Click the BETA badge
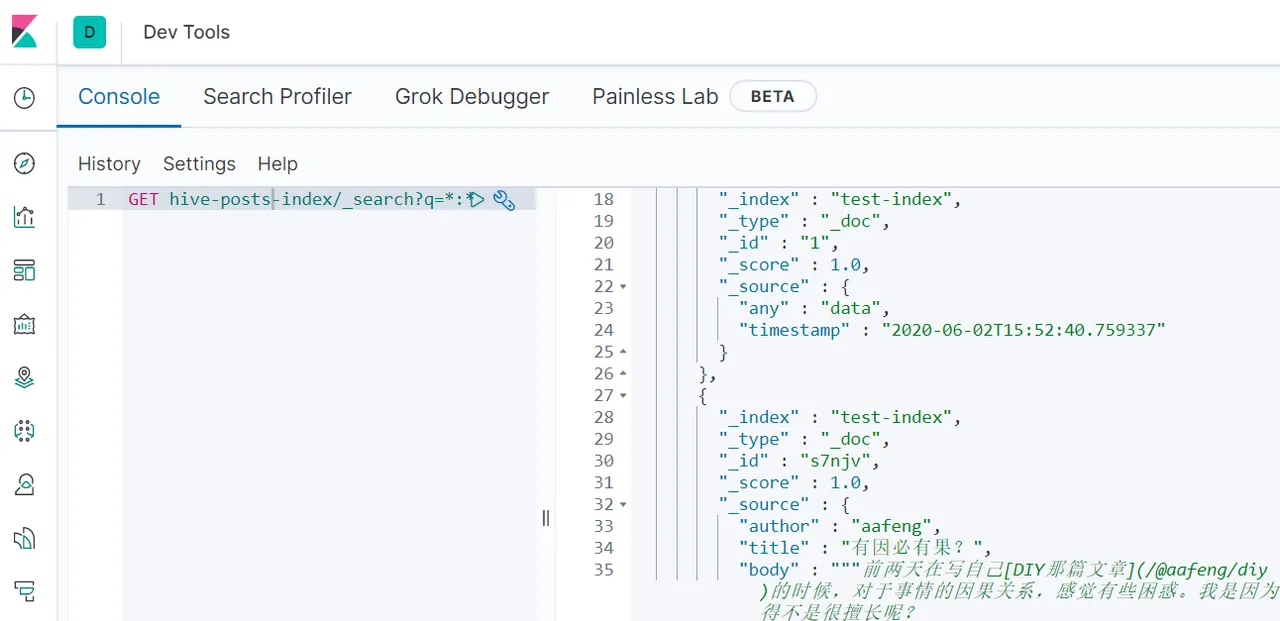The width and height of the screenshot is (1280, 621). click(x=773, y=96)
